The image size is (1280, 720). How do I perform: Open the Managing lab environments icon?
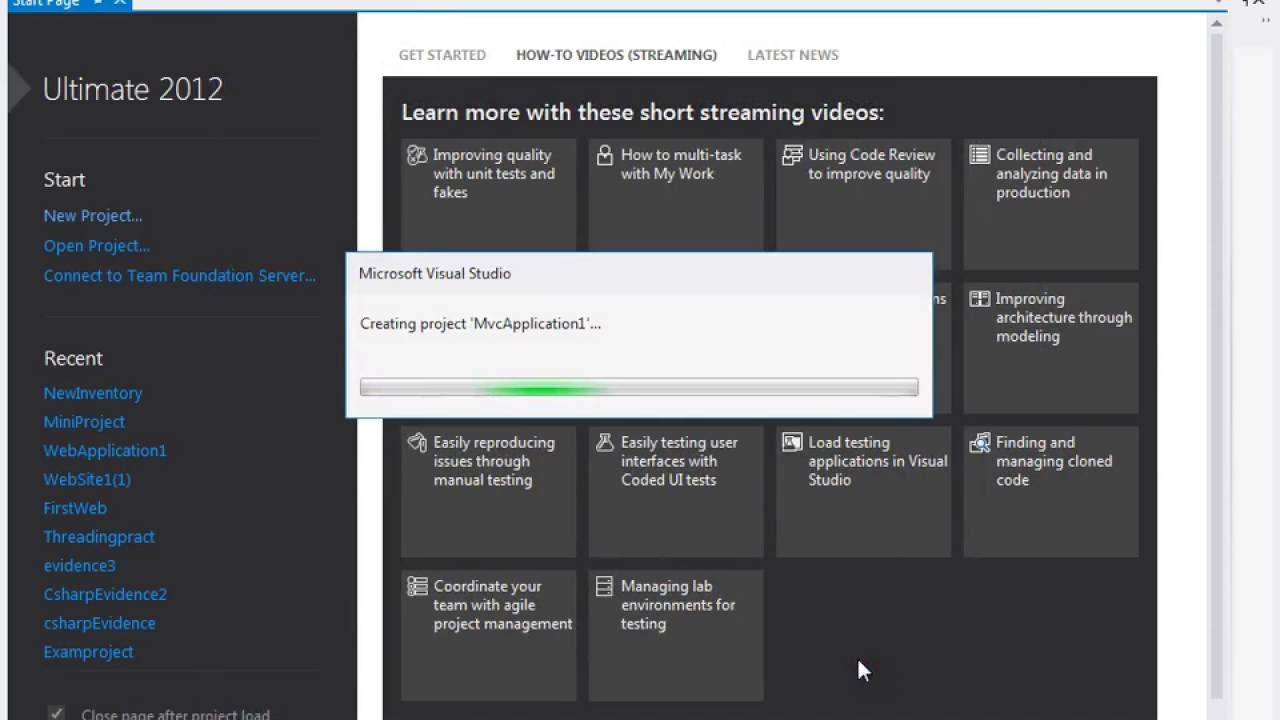click(x=604, y=586)
